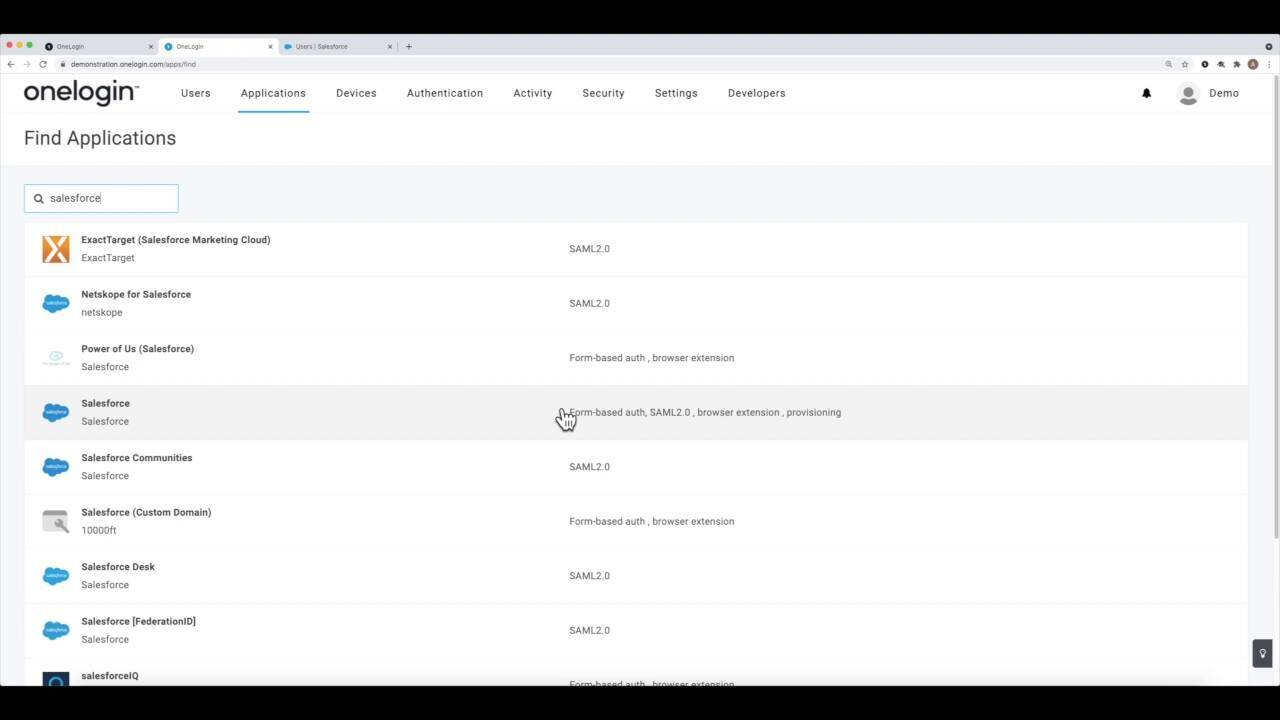
Task: Click the Power of Us app icon
Action: [55, 357]
